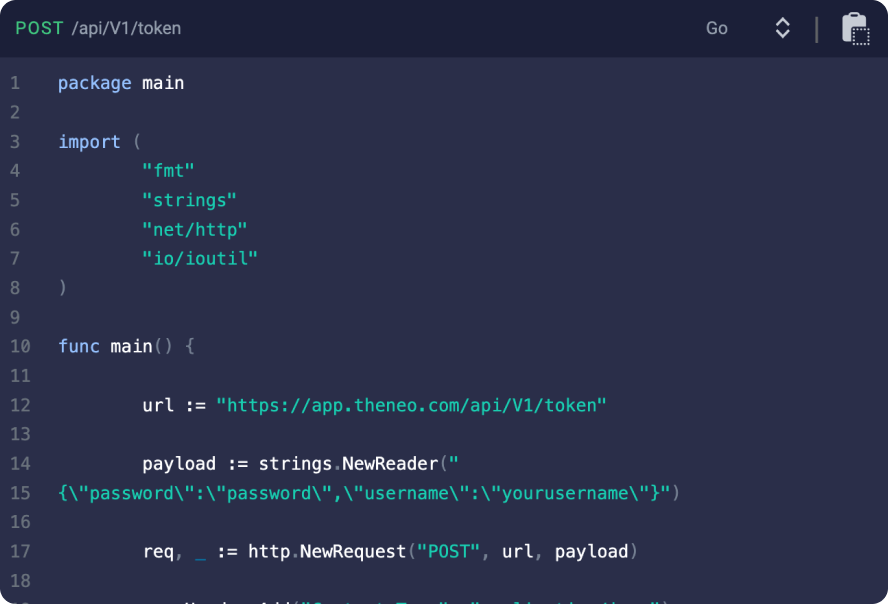Click the strings import on line 5
The image size is (888, 604).
click(x=189, y=199)
